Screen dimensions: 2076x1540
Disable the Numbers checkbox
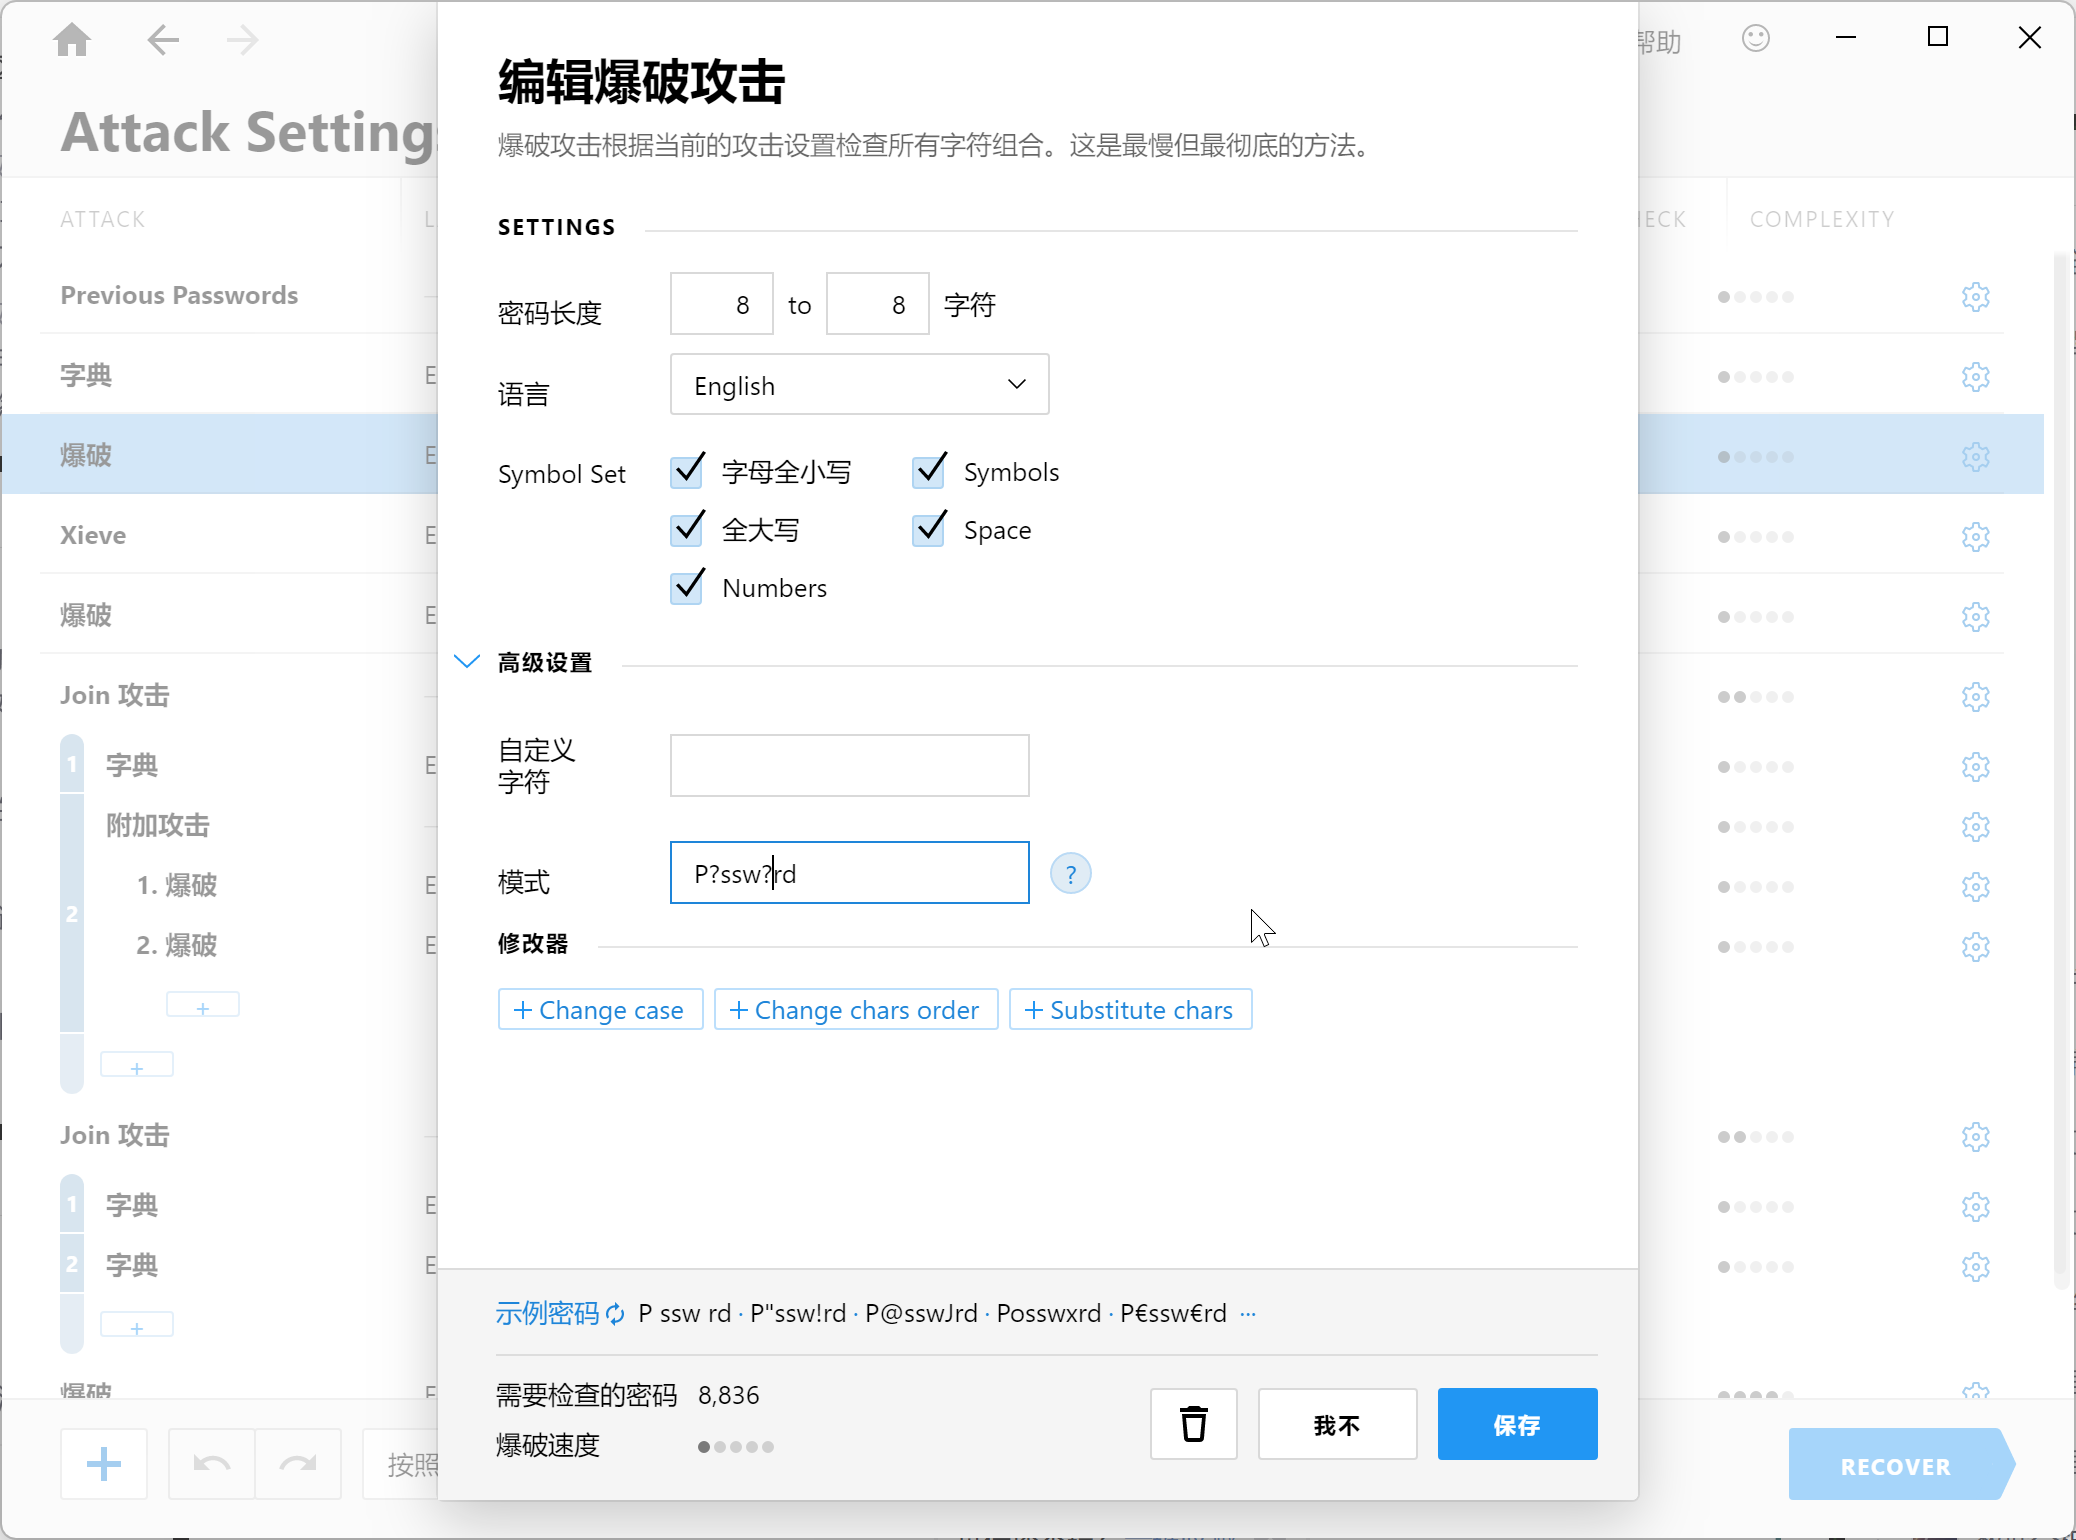click(688, 587)
